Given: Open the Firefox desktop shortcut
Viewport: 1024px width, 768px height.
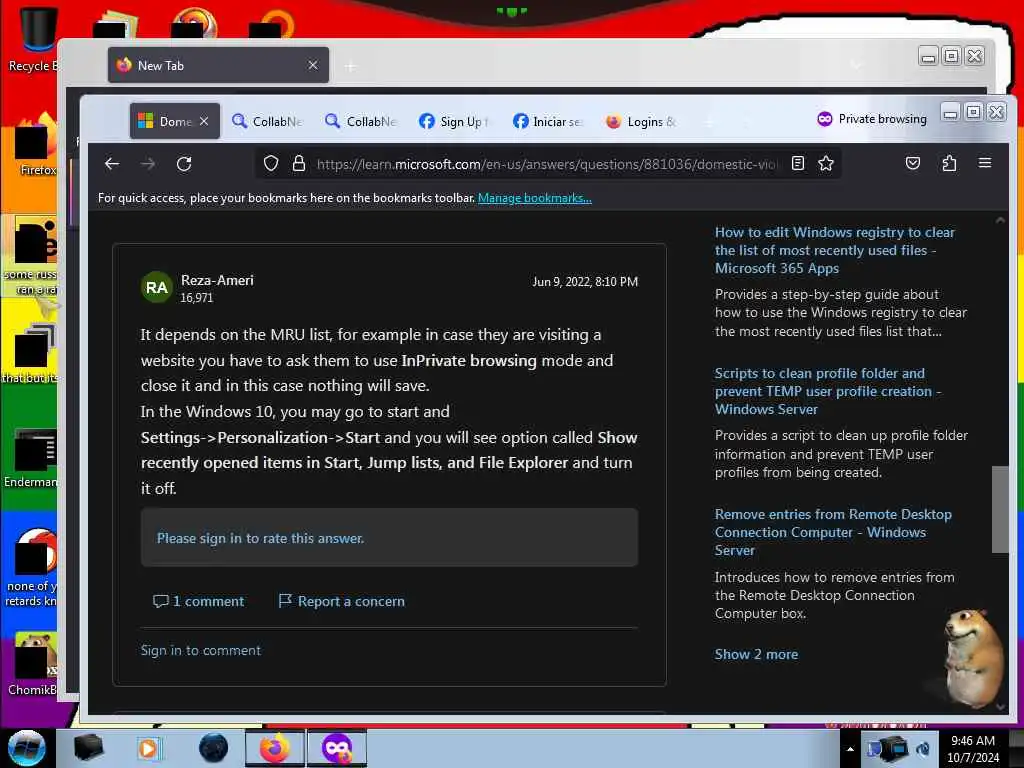Looking at the screenshot, I should (34, 145).
